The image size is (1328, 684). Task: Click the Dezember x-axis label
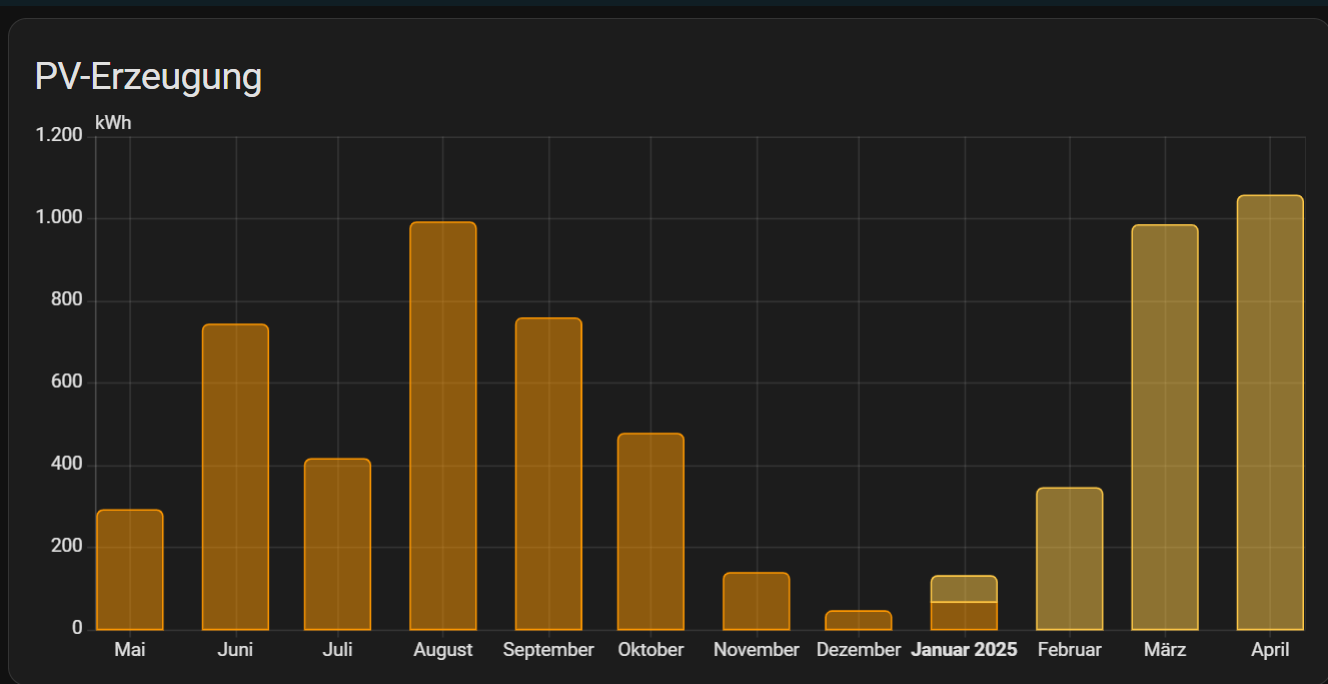[x=858, y=650]
